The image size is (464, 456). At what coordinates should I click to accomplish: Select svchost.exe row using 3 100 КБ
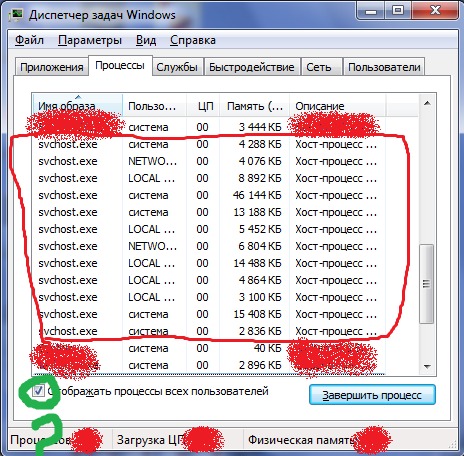click(x=209, y=297)
